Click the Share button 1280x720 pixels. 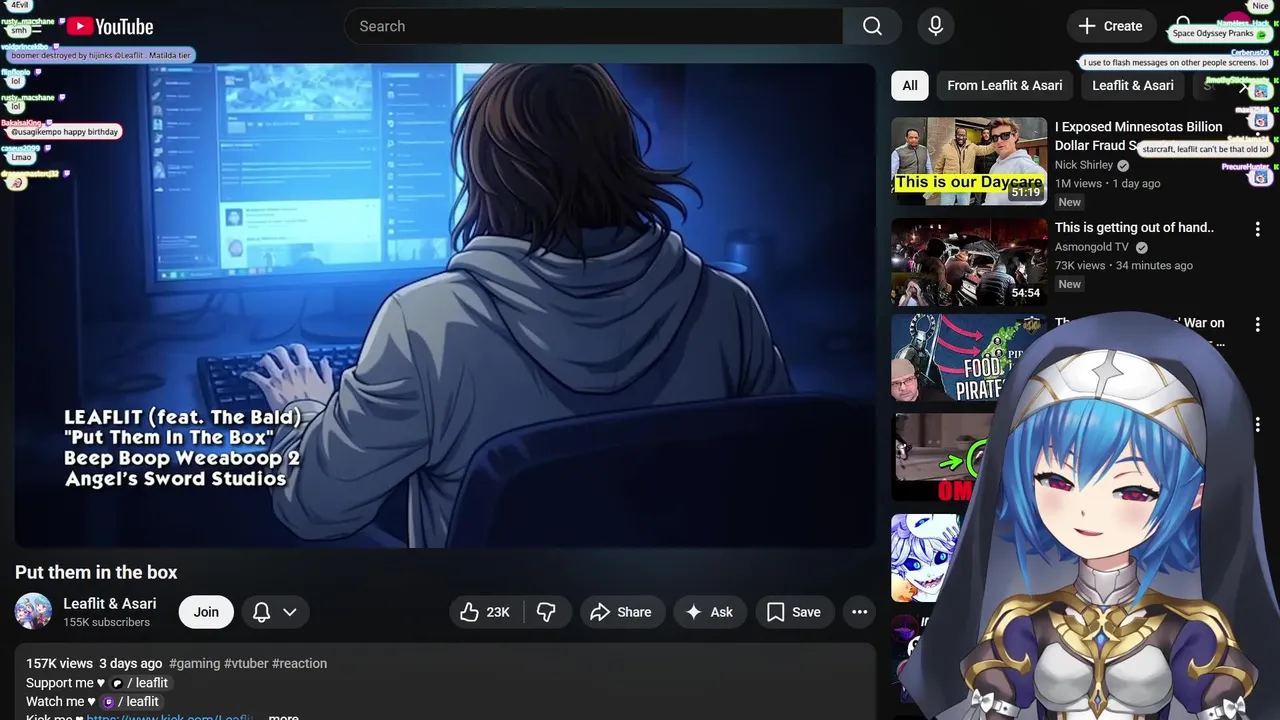click(621, 612)
